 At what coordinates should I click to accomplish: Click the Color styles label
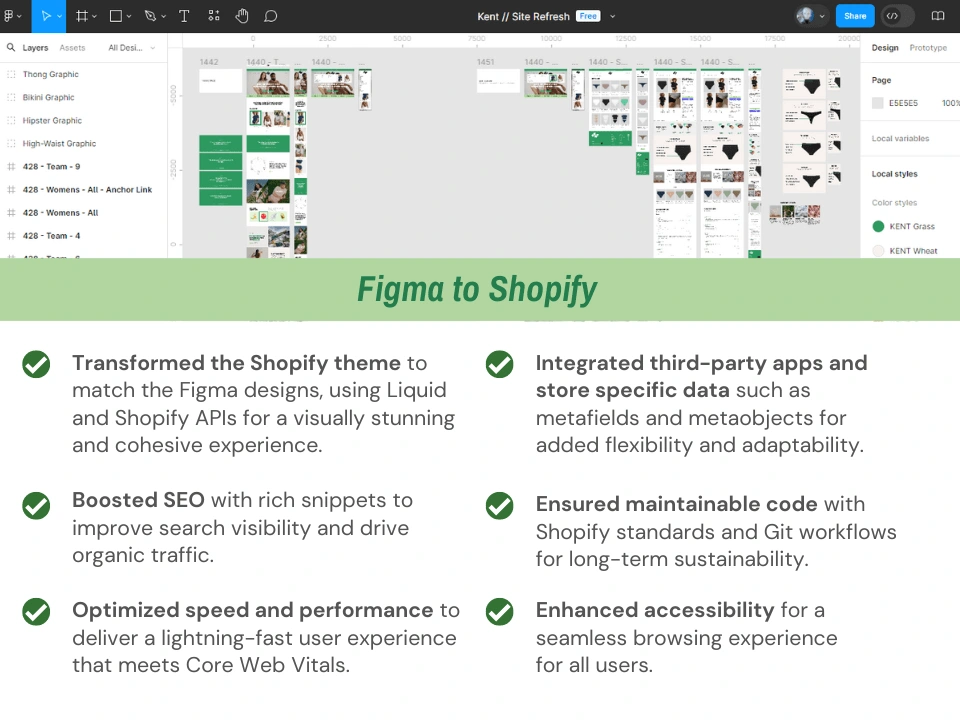point(894,203)
